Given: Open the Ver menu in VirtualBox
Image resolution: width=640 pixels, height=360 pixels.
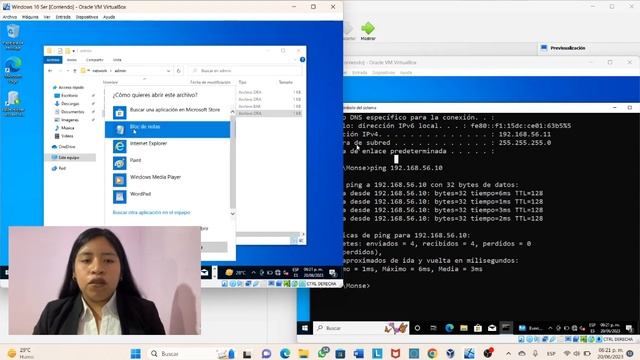Looking at the screenshot, I should (x=47, y=17).
